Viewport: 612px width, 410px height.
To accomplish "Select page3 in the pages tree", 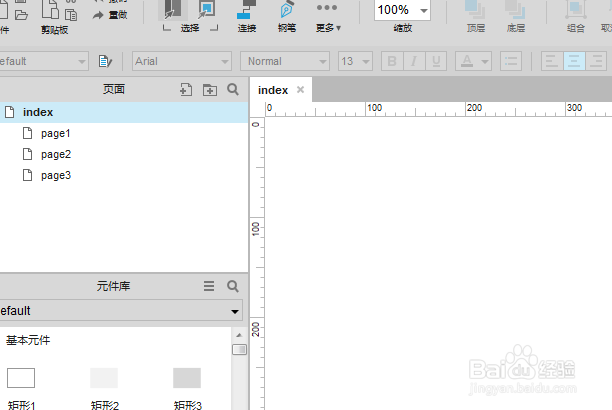I will (55, 176).
